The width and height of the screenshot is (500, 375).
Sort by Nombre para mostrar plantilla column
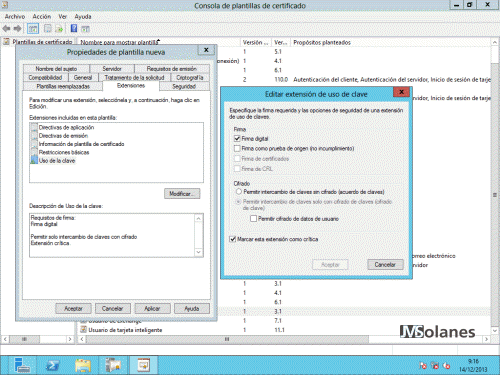point(159,42)
